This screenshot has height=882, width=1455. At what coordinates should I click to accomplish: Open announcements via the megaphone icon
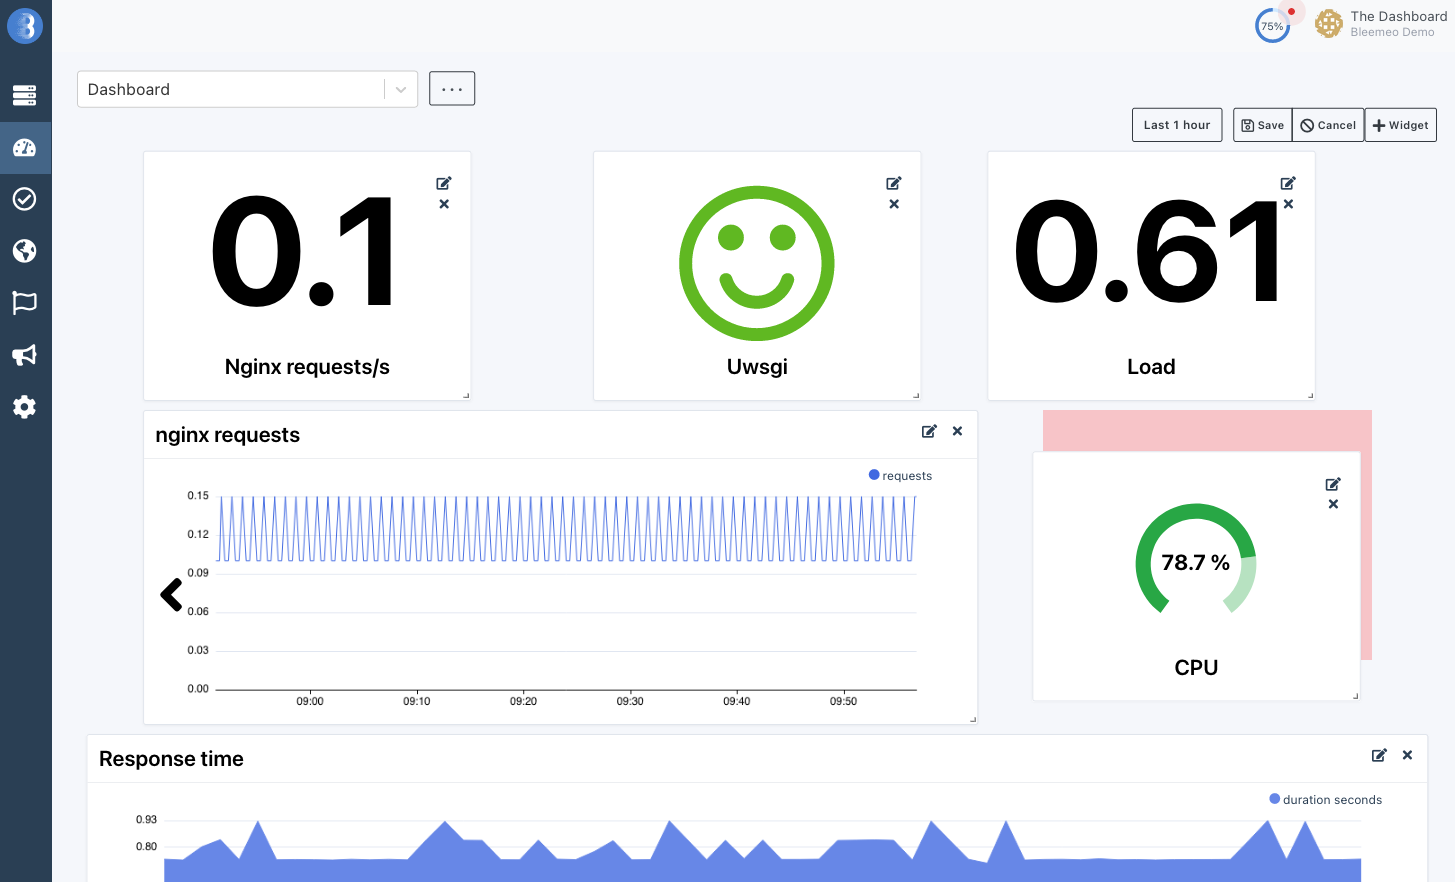tap(25, 355)
